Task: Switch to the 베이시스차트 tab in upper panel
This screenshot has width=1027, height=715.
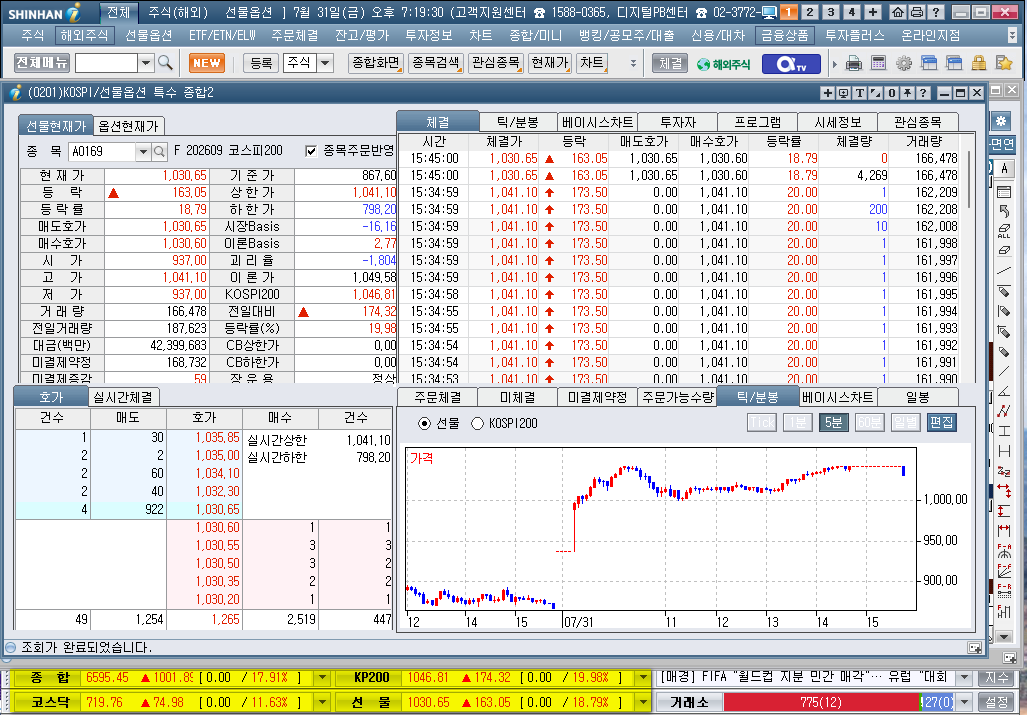Action: 597,122
